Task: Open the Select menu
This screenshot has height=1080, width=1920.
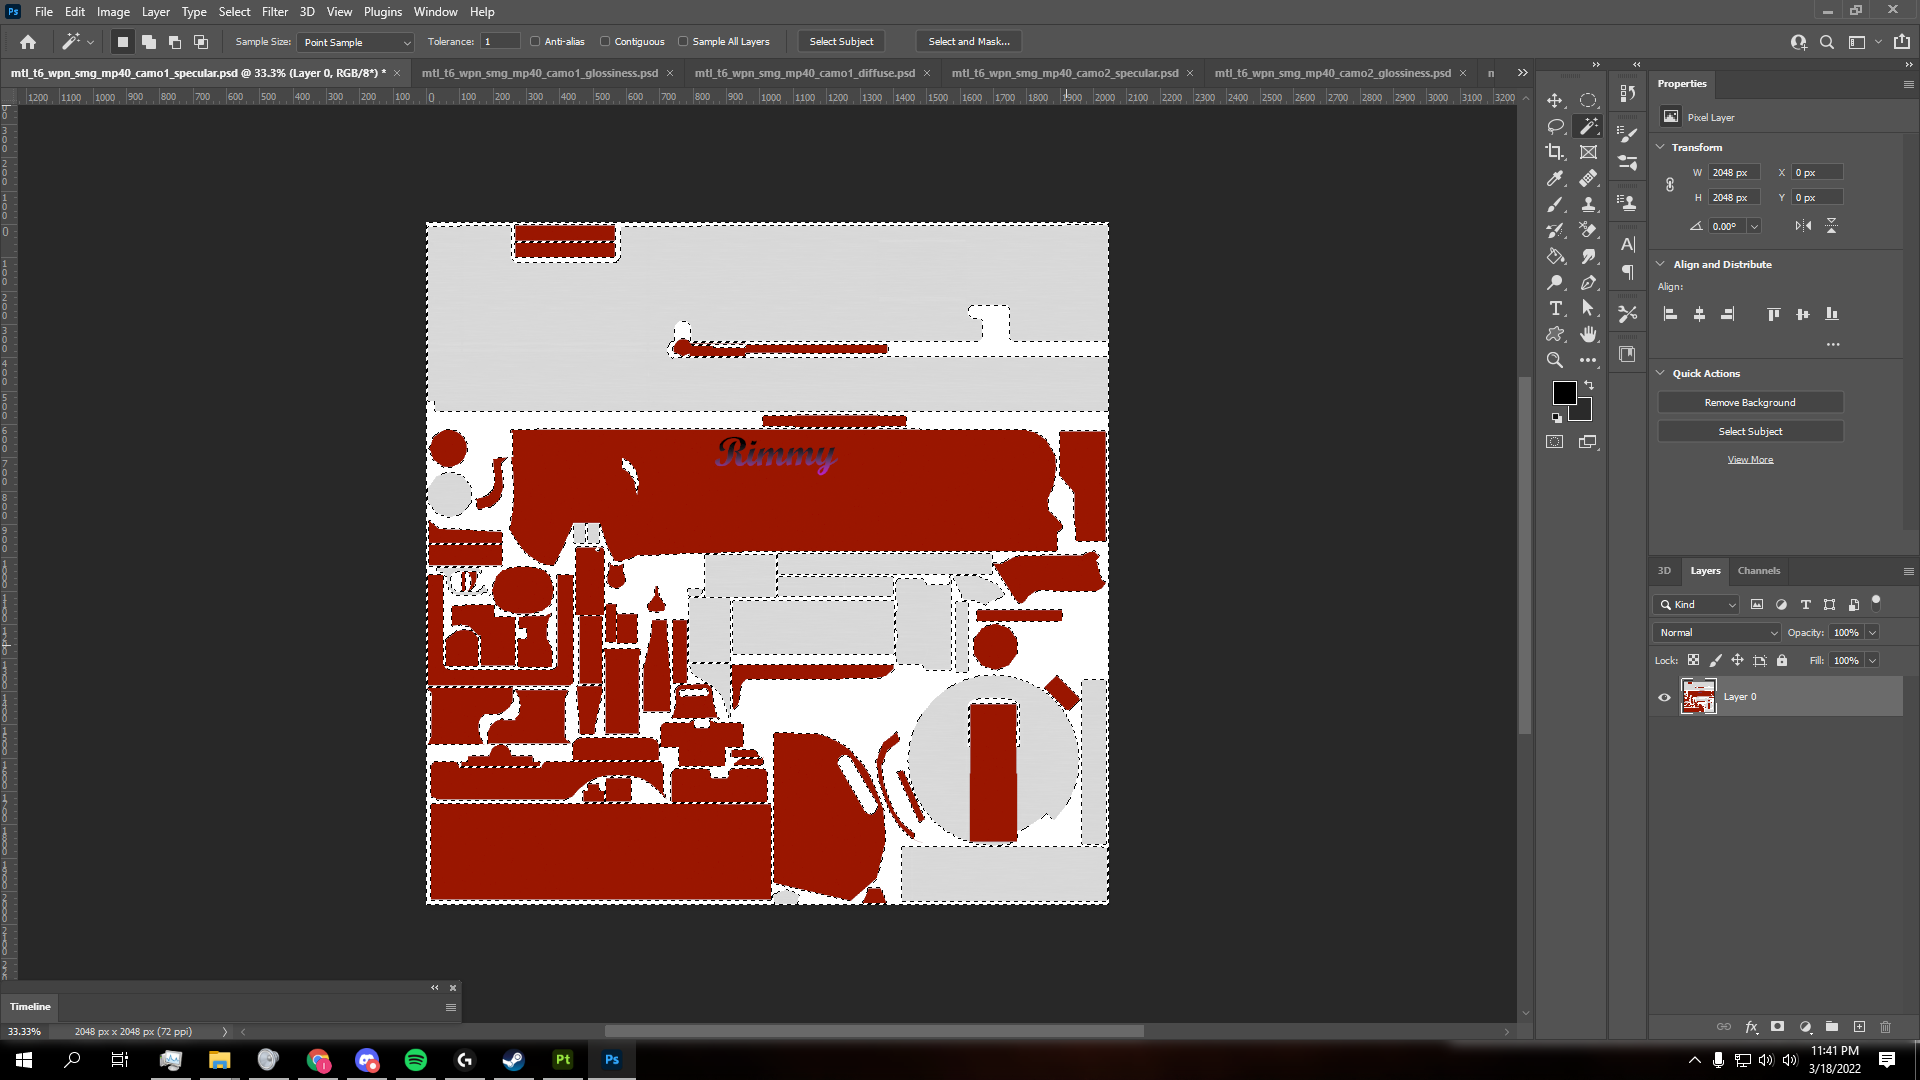Action: point(233,11)
